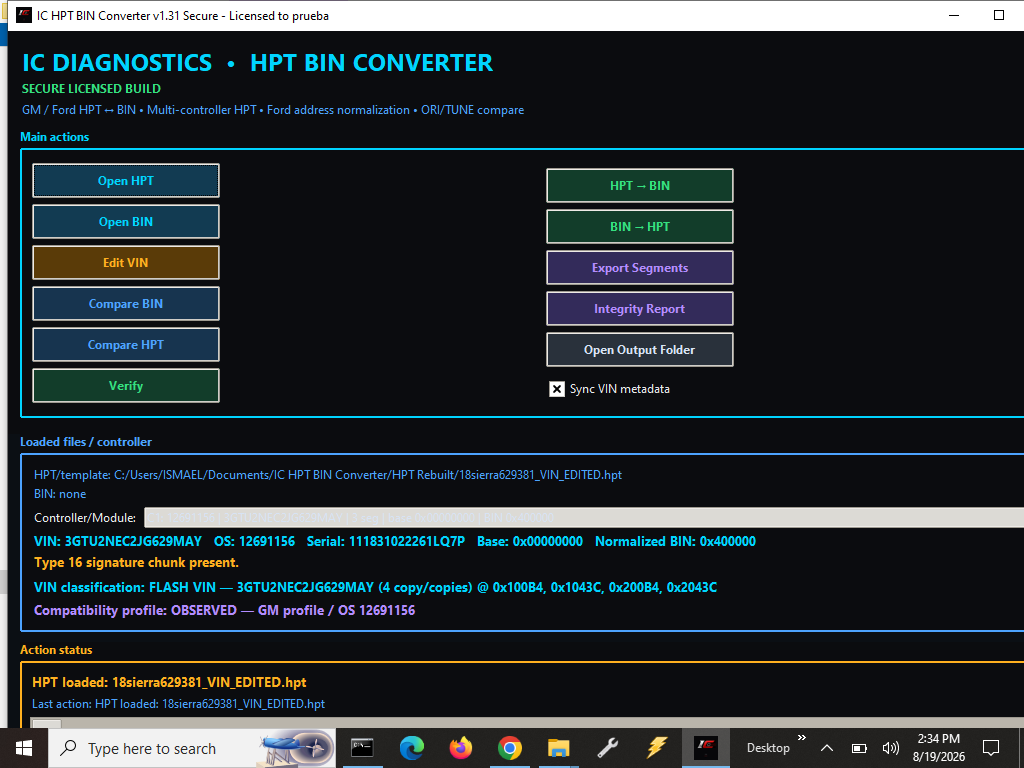Screen dimensions: 1024x768
Task: Open the volume control icon
Action: click(x=889, y=748)
